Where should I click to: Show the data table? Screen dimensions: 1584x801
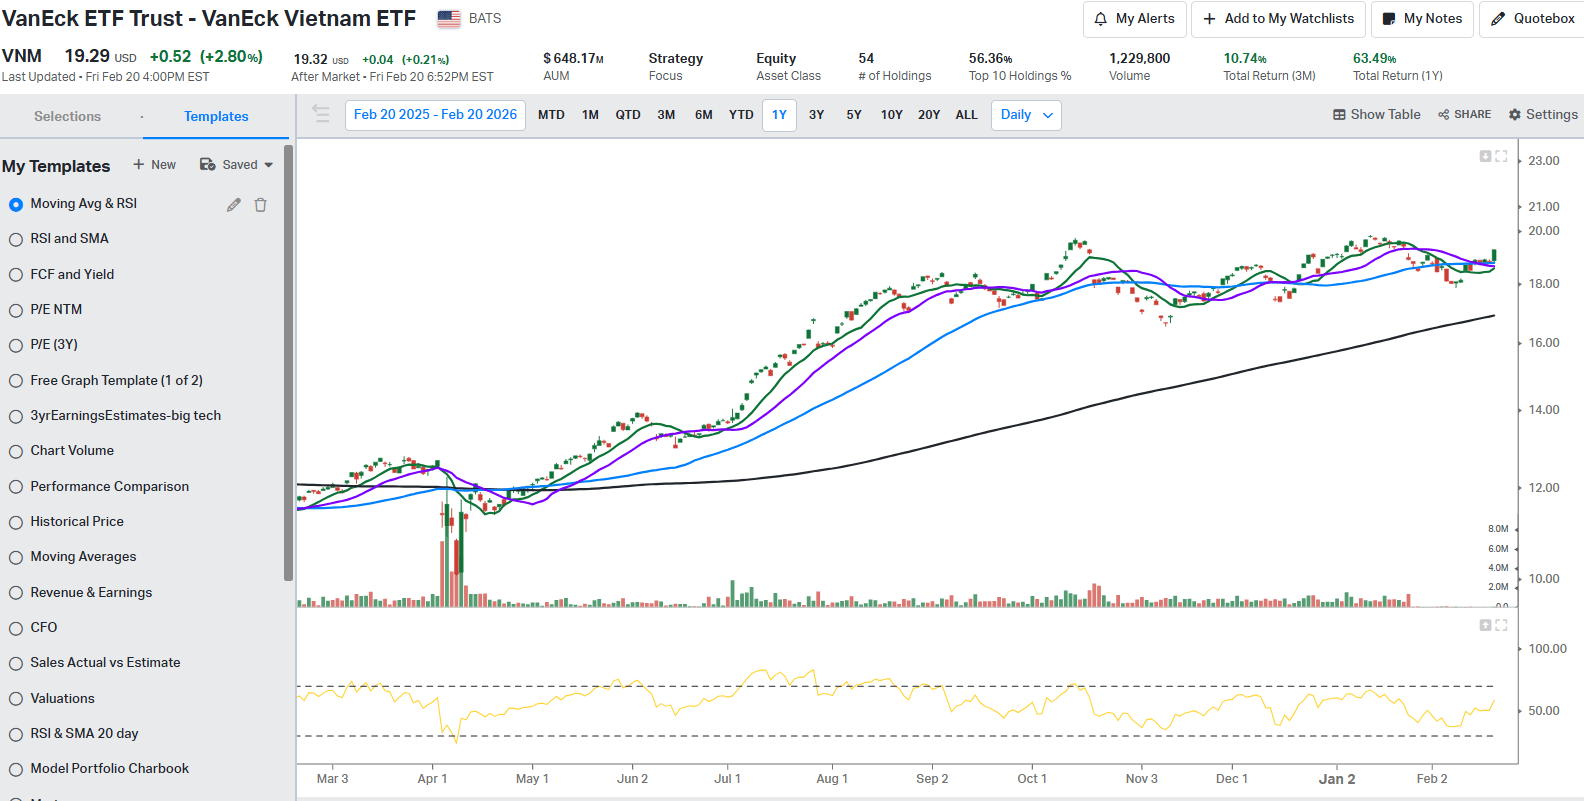(x=1377, y=115)
